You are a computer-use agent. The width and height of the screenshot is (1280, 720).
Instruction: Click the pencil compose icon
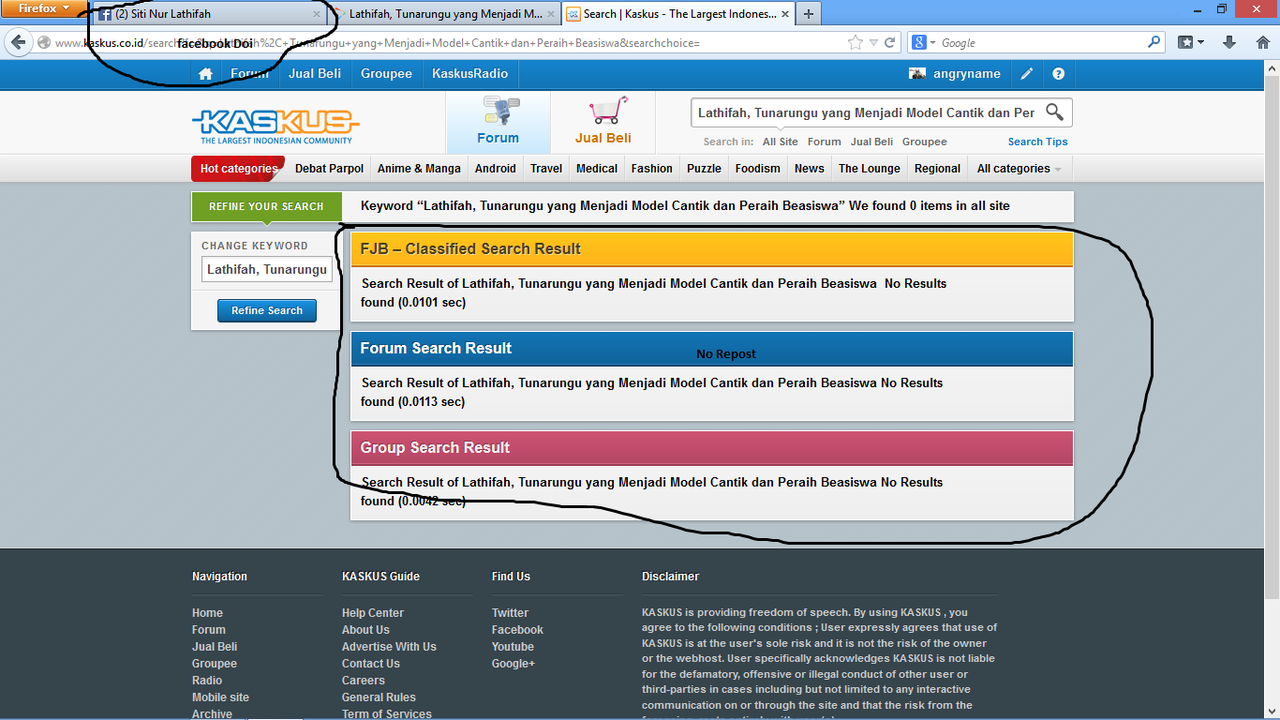(1027, 74)
